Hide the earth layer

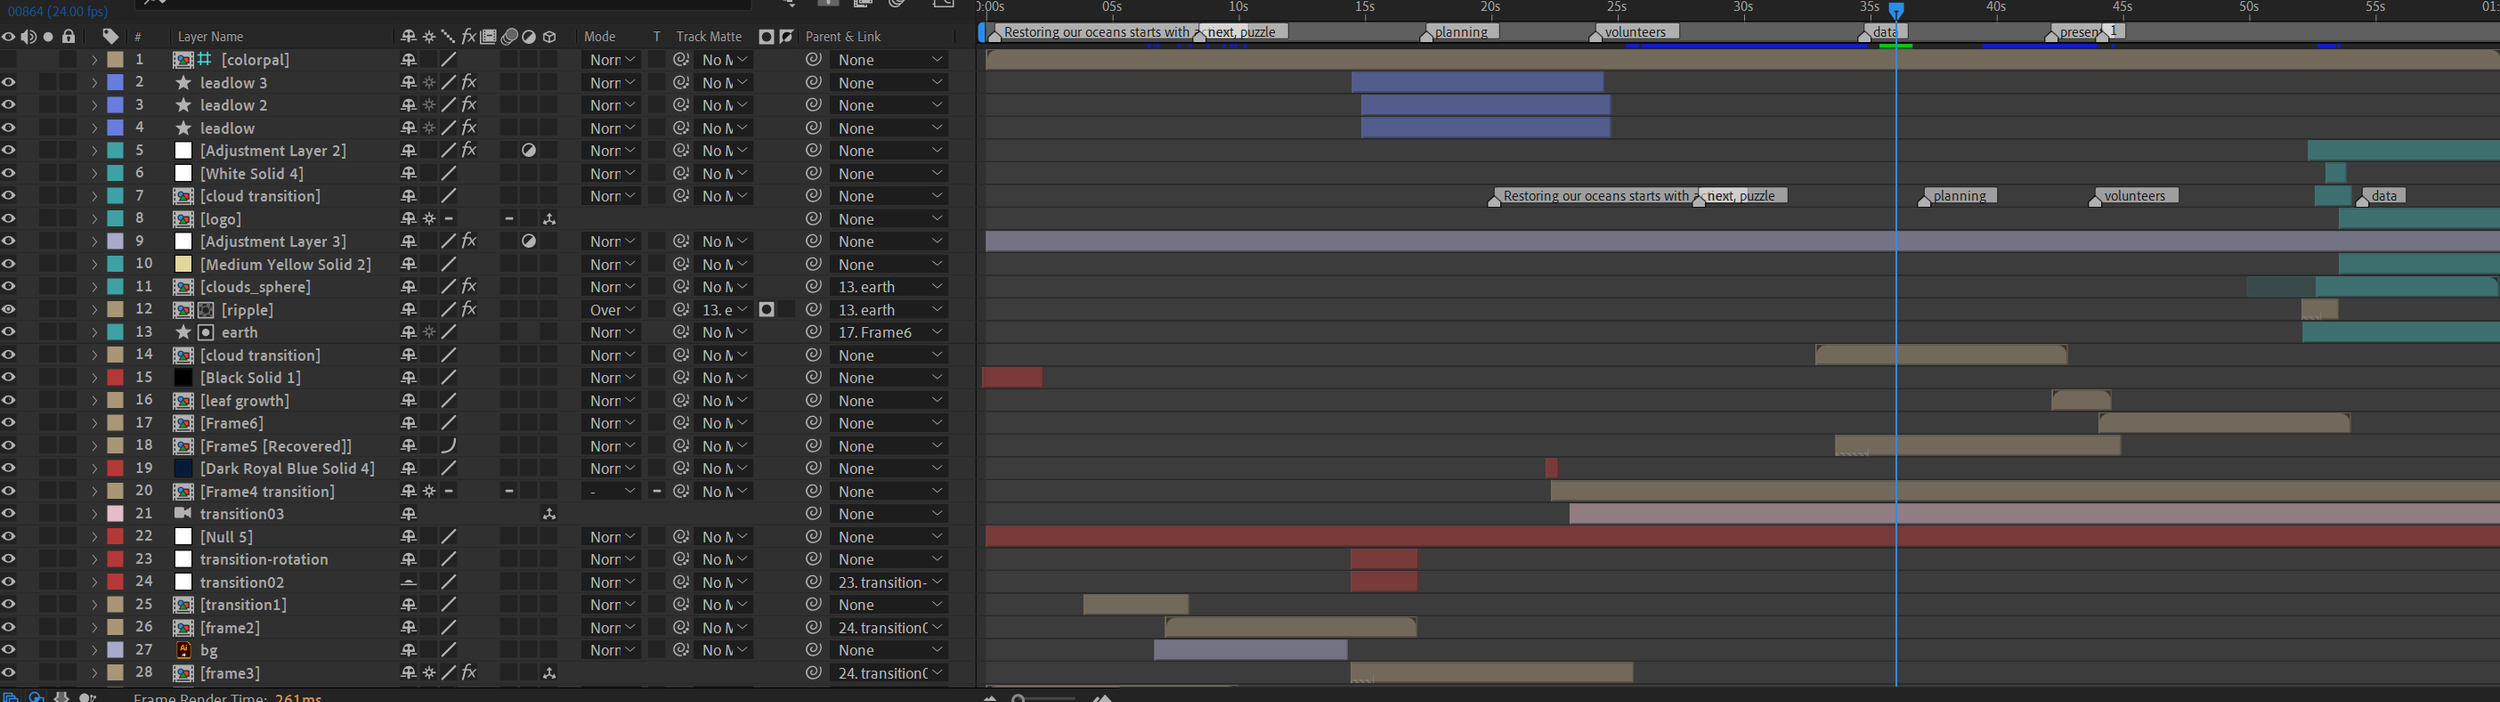(8, 332)
